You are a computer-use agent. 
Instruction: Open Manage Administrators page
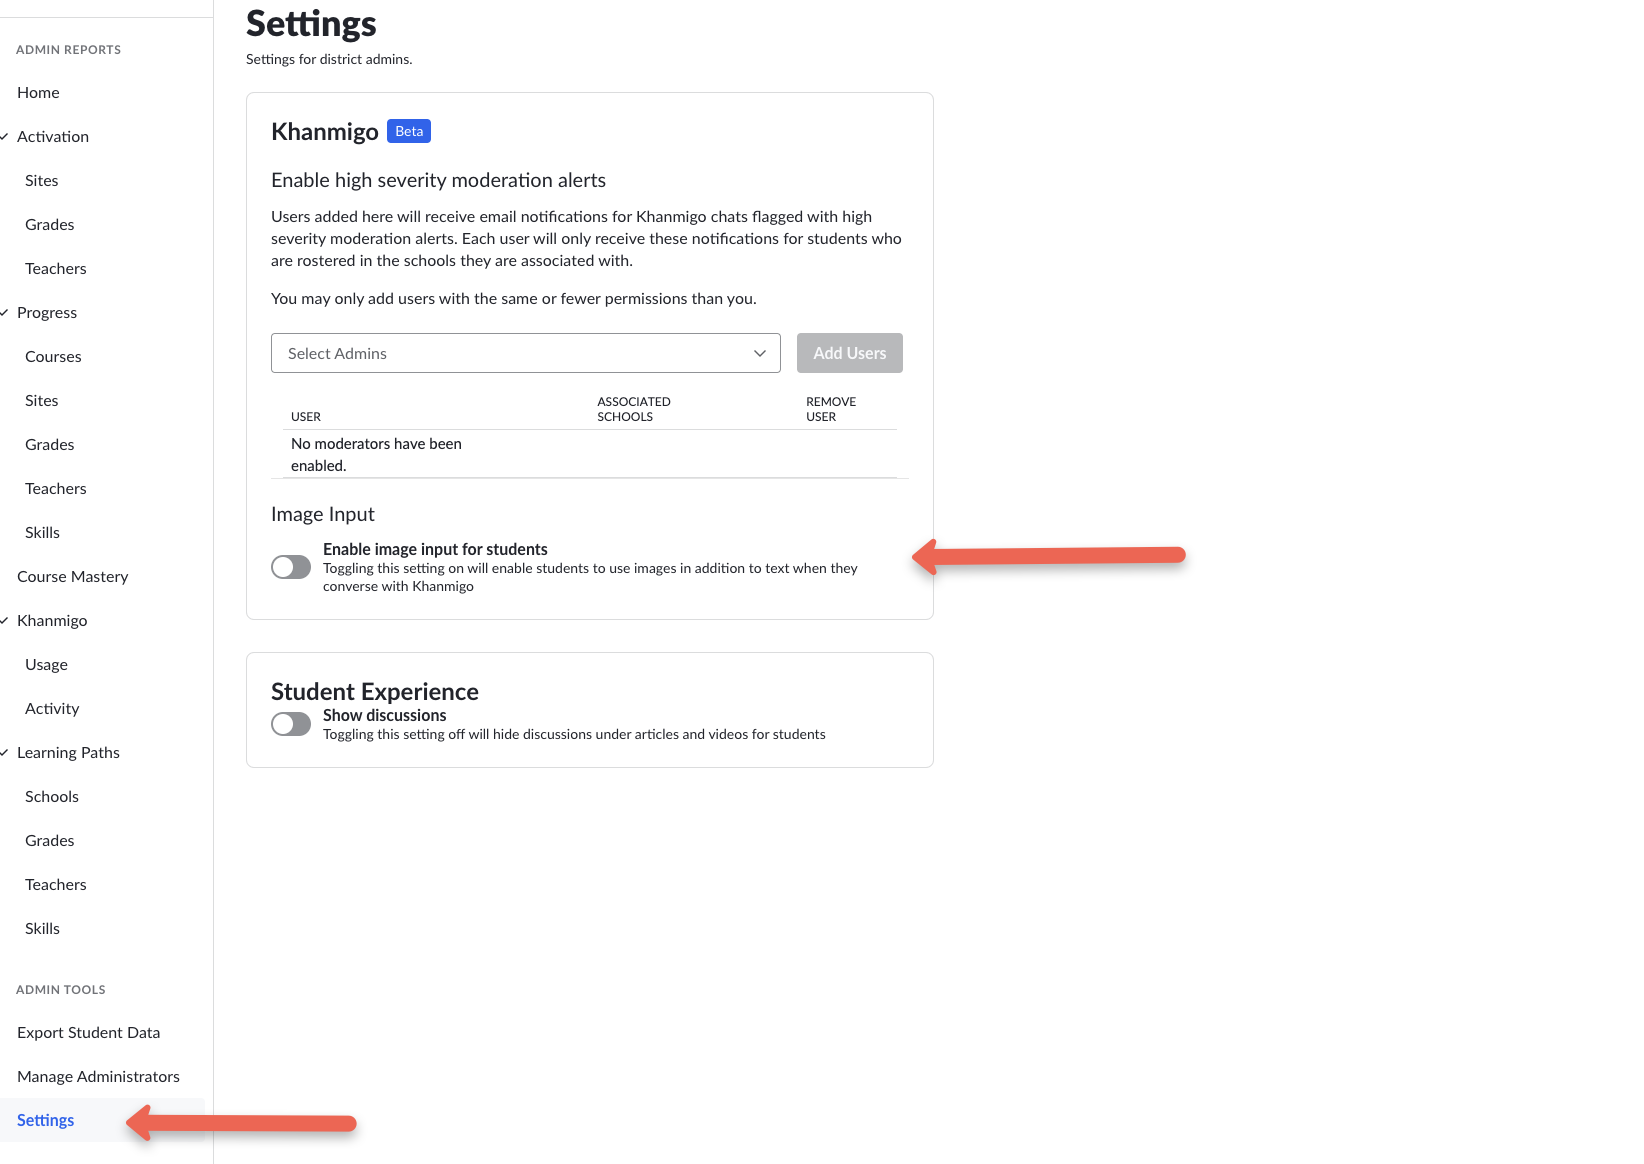pyautogui.click(x=99, y=1076)
